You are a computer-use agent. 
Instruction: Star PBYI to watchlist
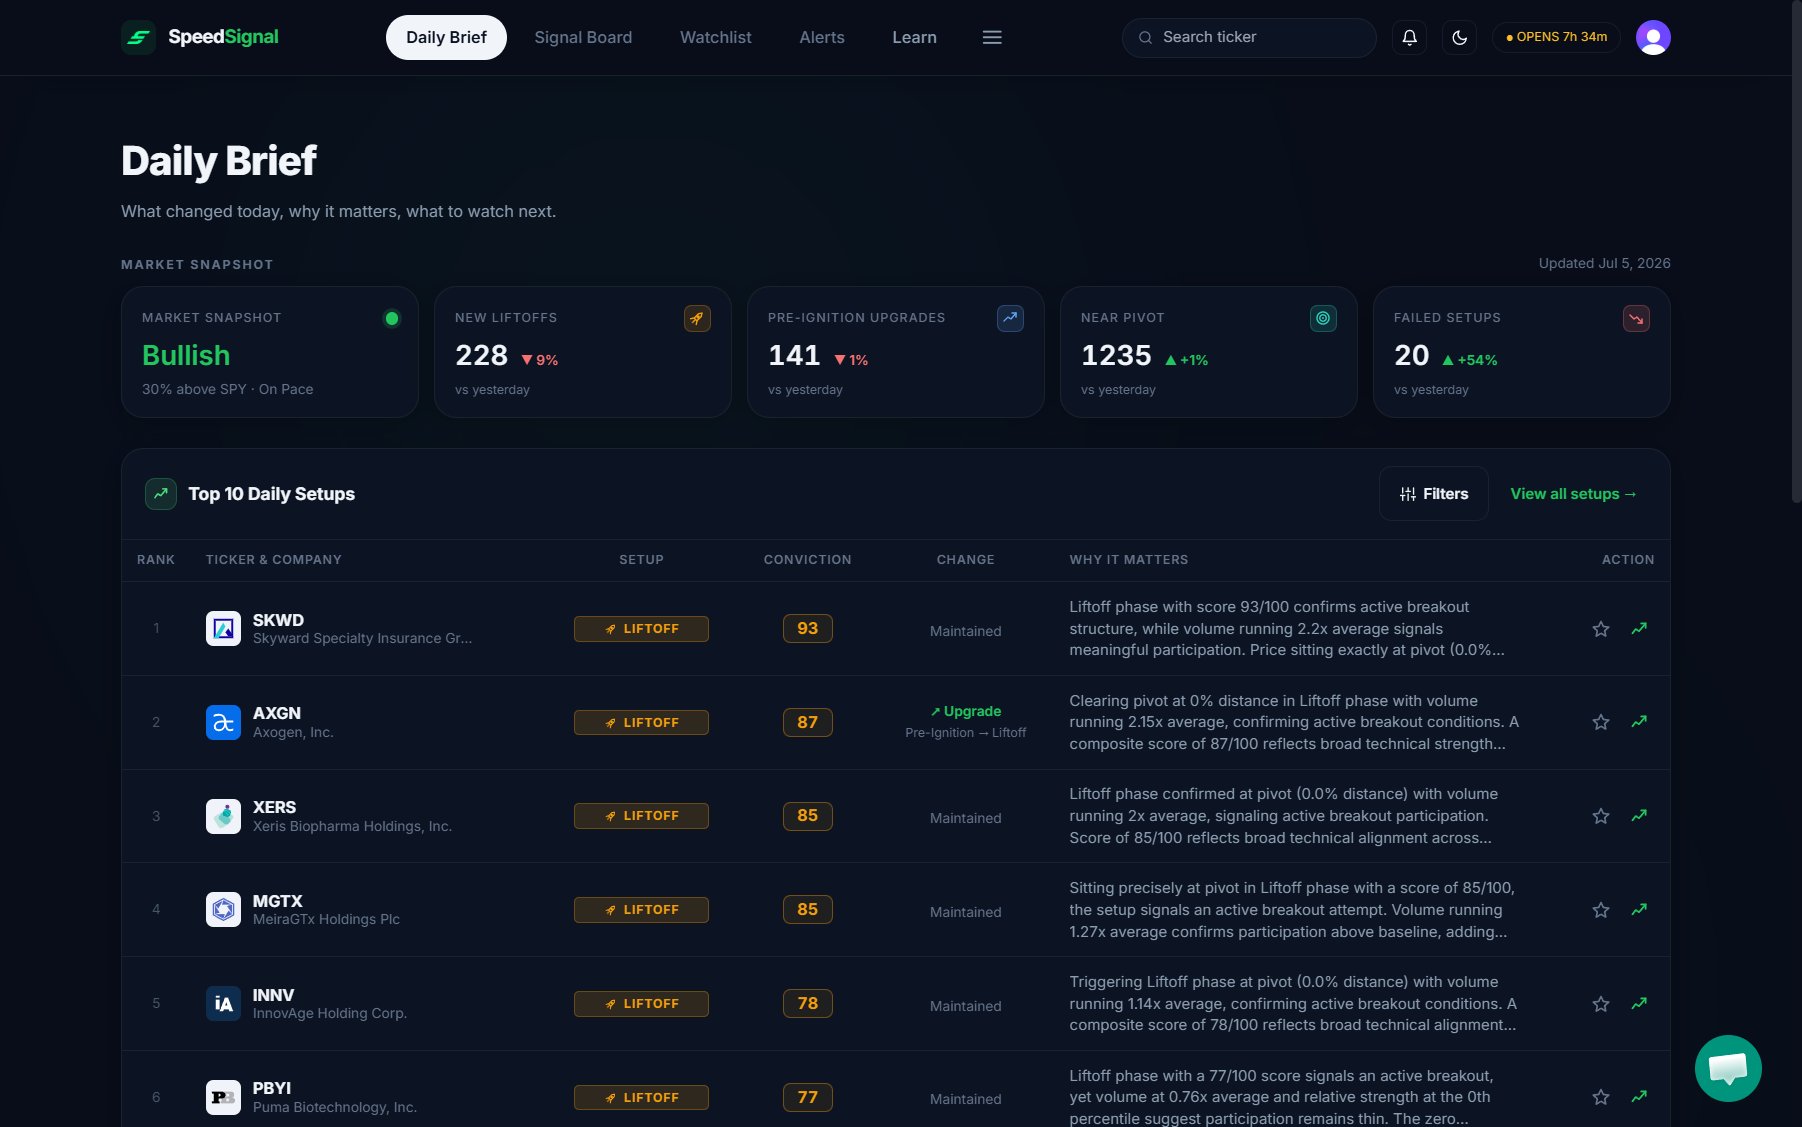point(1601,1097)
